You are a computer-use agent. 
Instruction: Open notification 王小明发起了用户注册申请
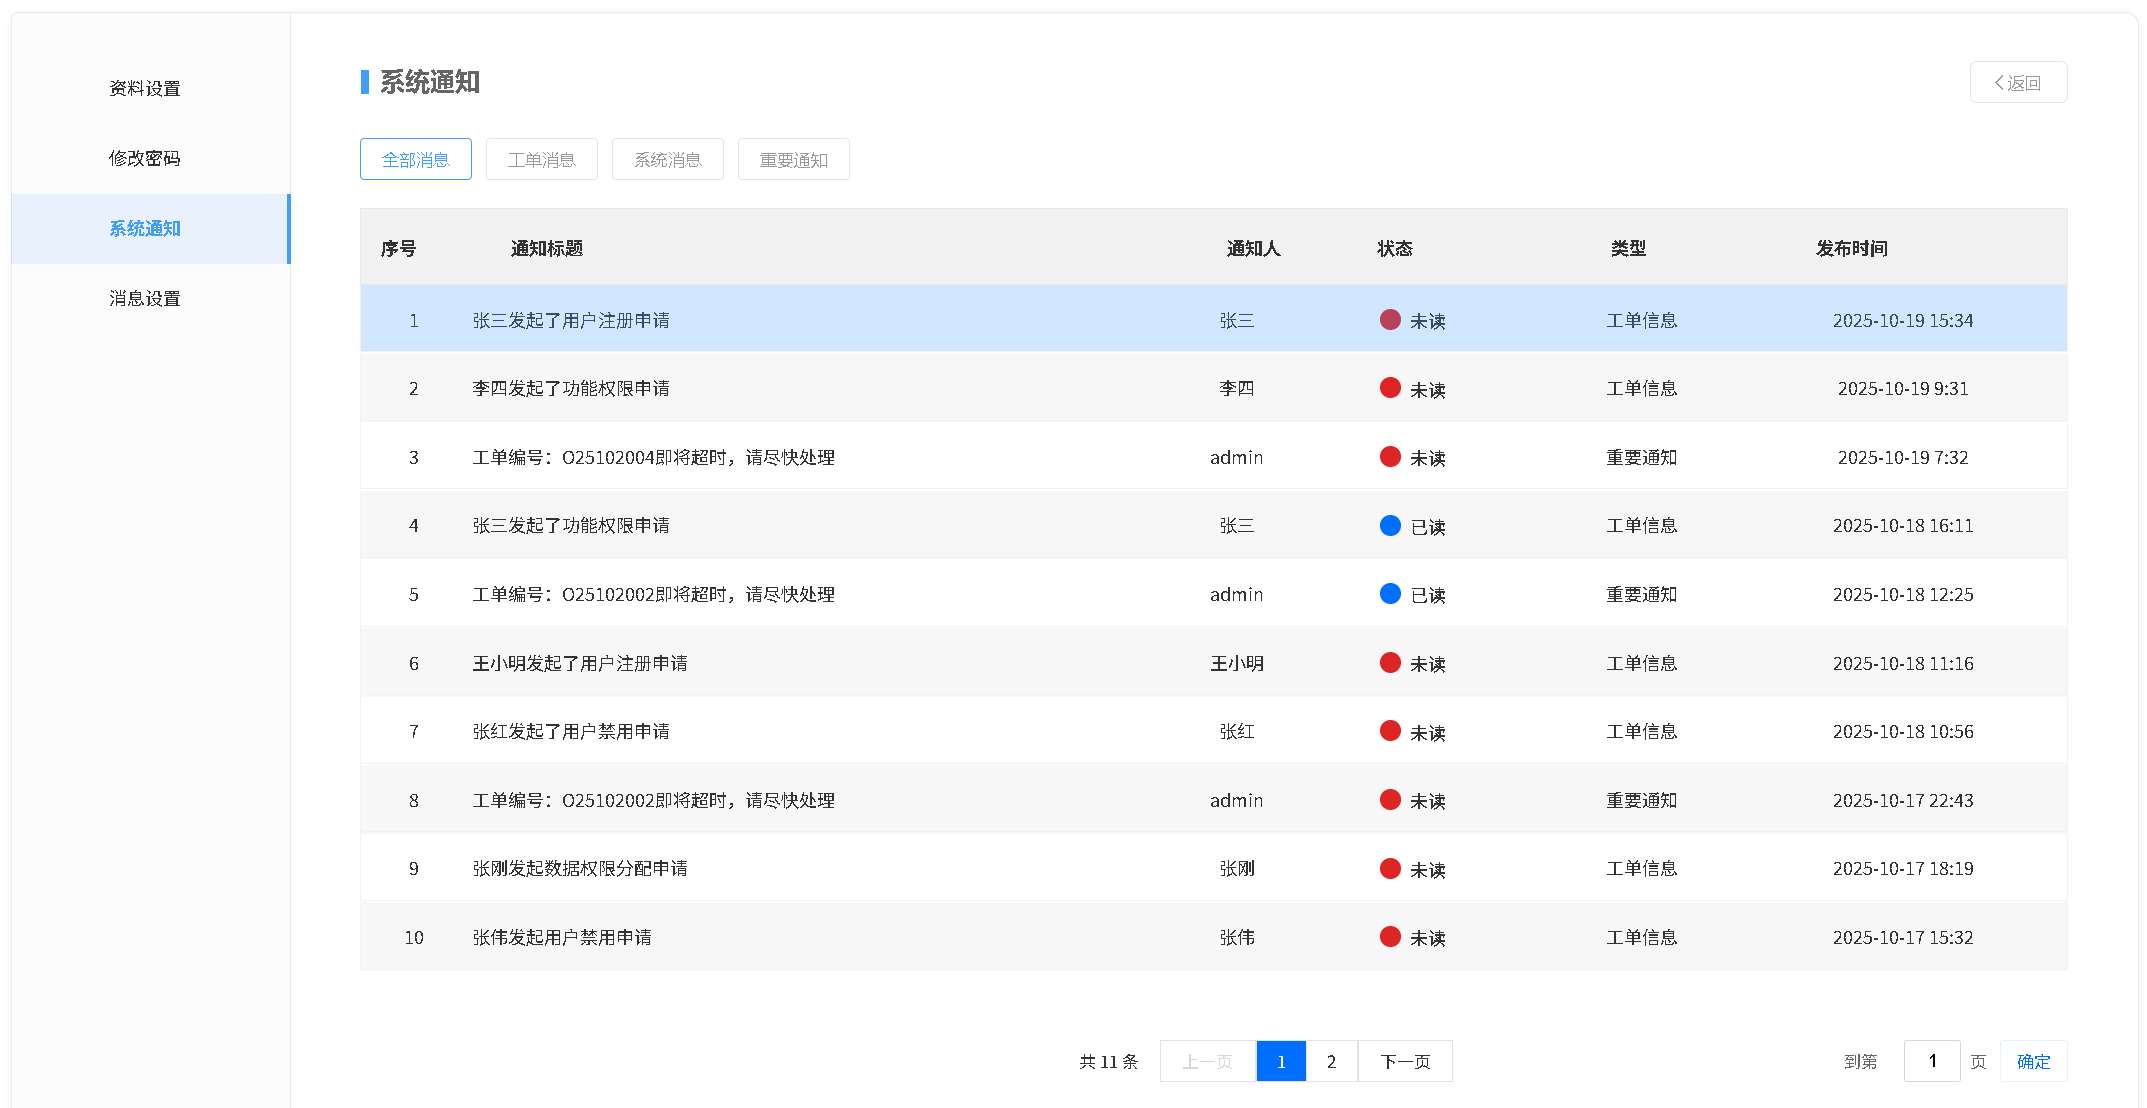580,663
